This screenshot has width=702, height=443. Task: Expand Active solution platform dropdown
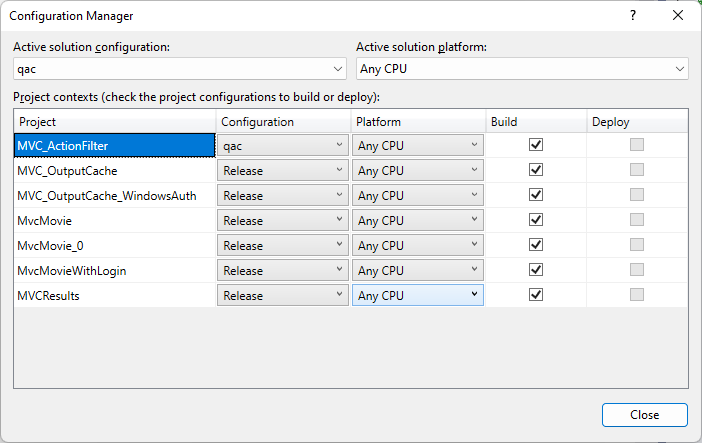tap(522, 69)
